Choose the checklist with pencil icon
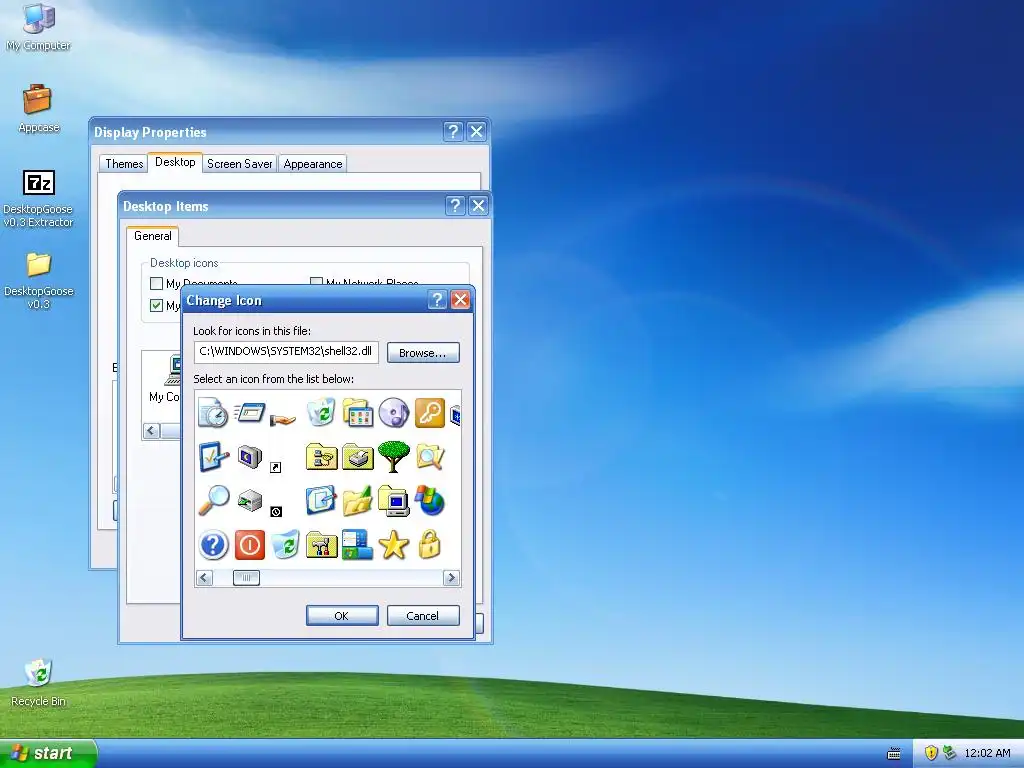1024x768 pixels. point(214,457)
